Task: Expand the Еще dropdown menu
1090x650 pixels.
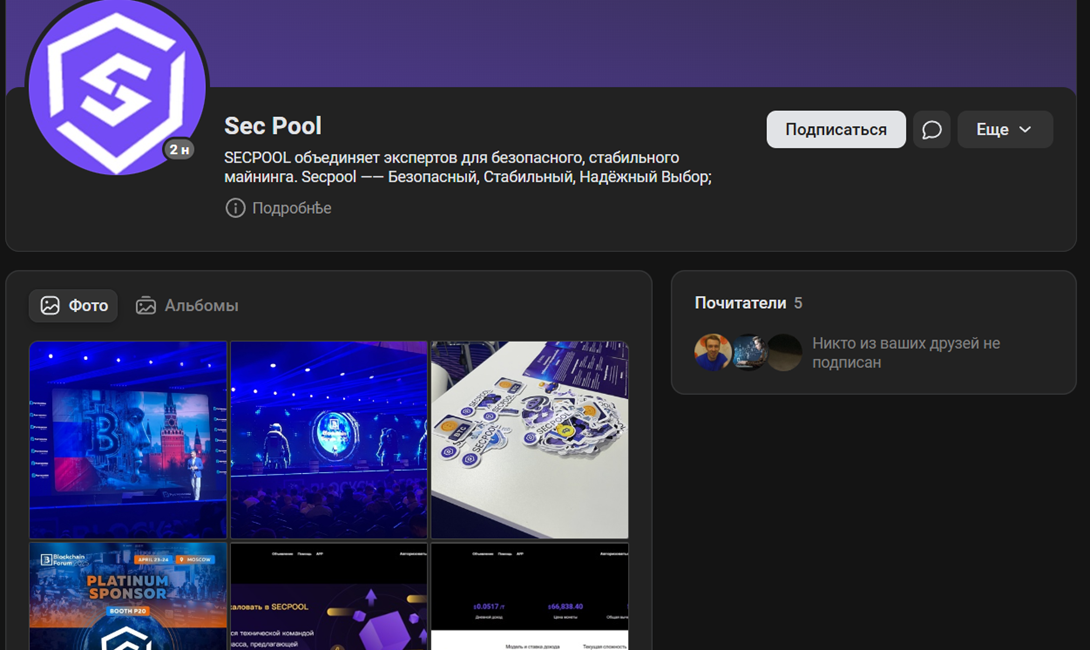Action: [x=1004, y=130]
